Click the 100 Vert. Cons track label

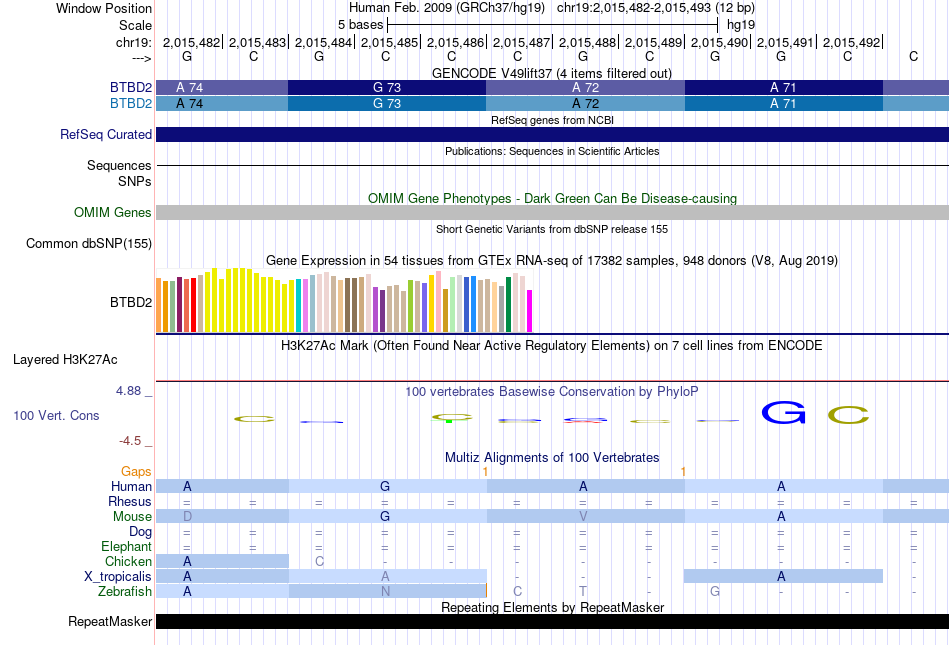point(56,415)
